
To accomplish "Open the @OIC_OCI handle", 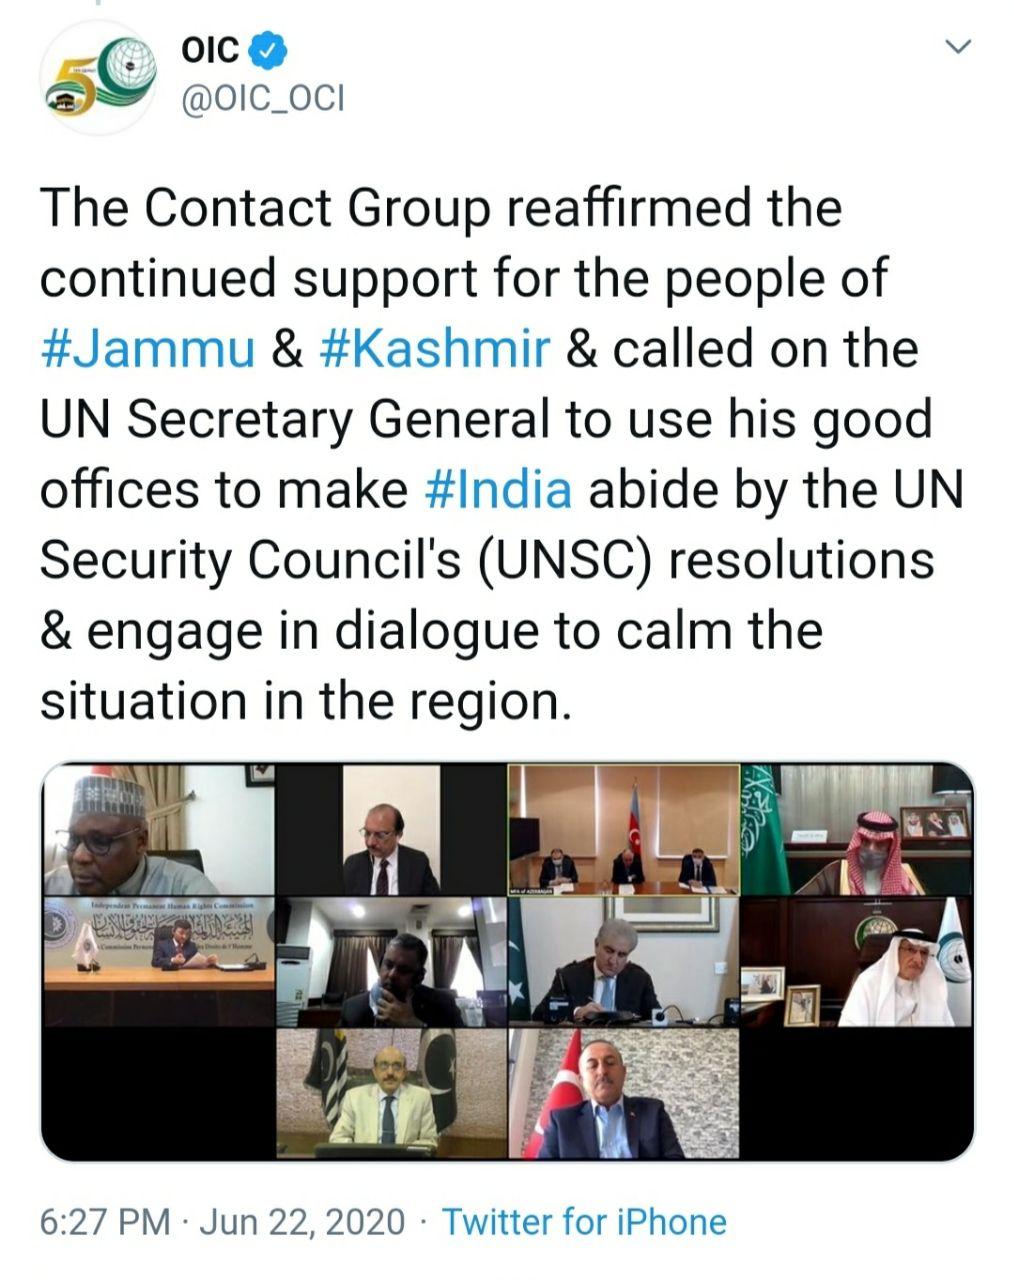I will (262, 99).
